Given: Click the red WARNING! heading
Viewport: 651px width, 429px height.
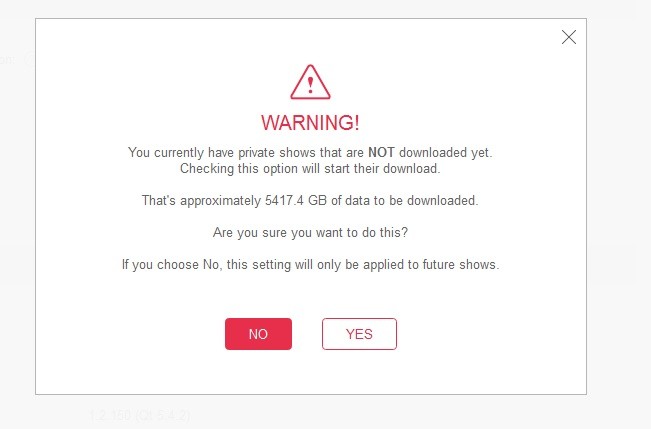Looking at the screenshot, I should pyautogui.click(x=310, y=123).
